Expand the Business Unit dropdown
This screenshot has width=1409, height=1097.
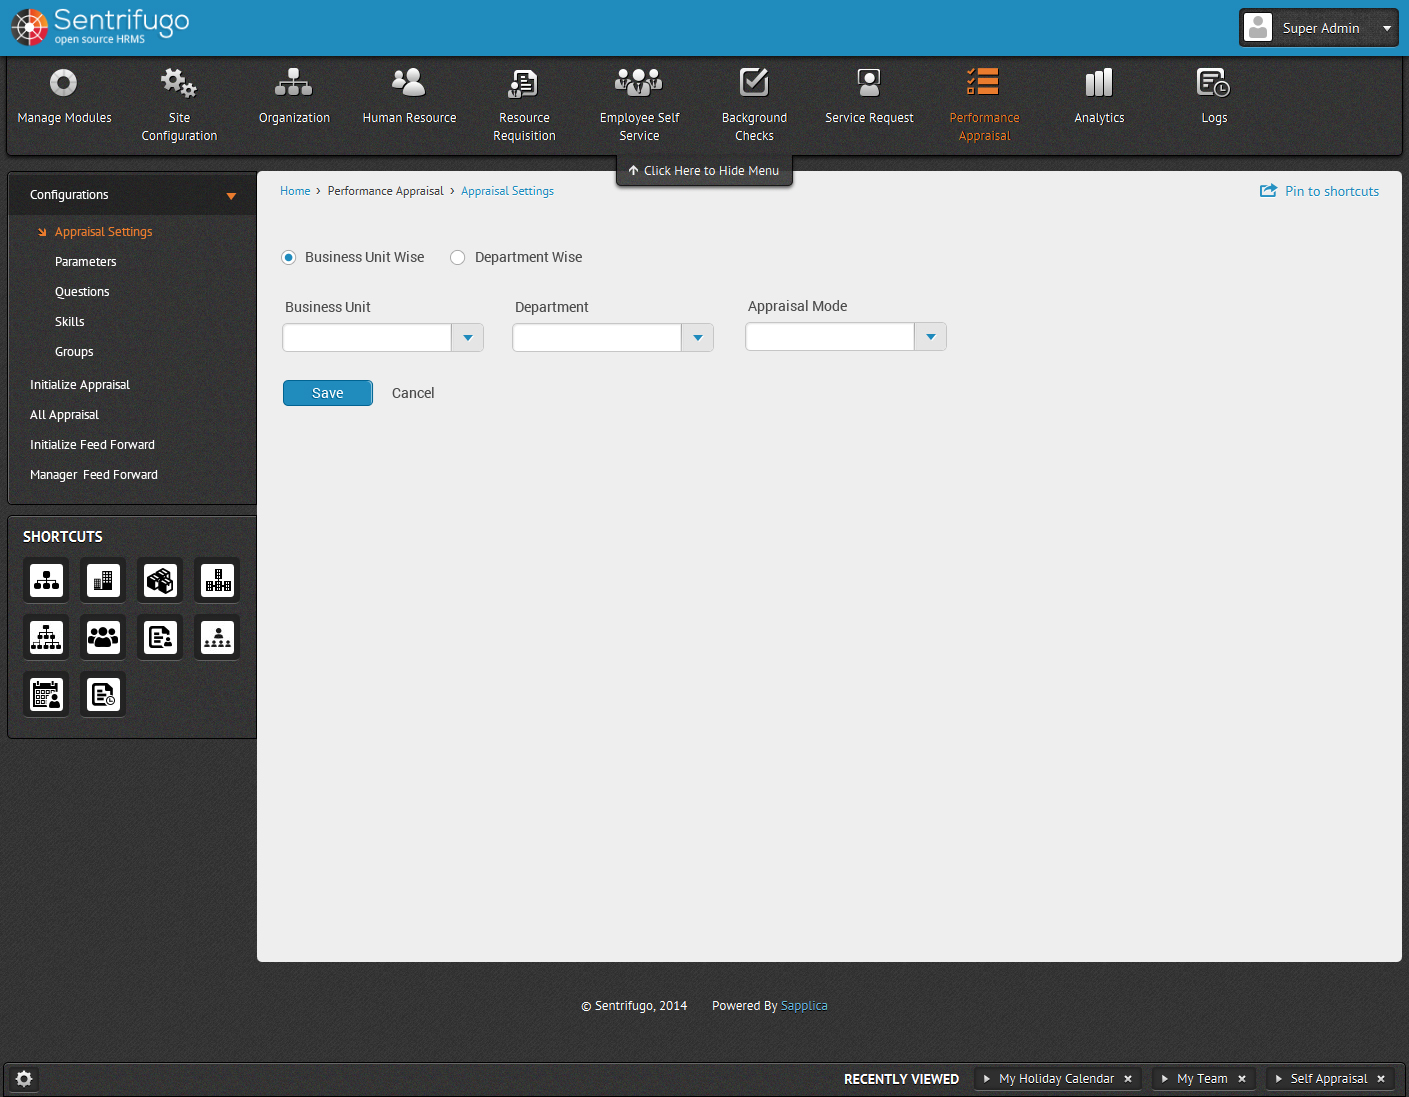[x=467, y=338]
